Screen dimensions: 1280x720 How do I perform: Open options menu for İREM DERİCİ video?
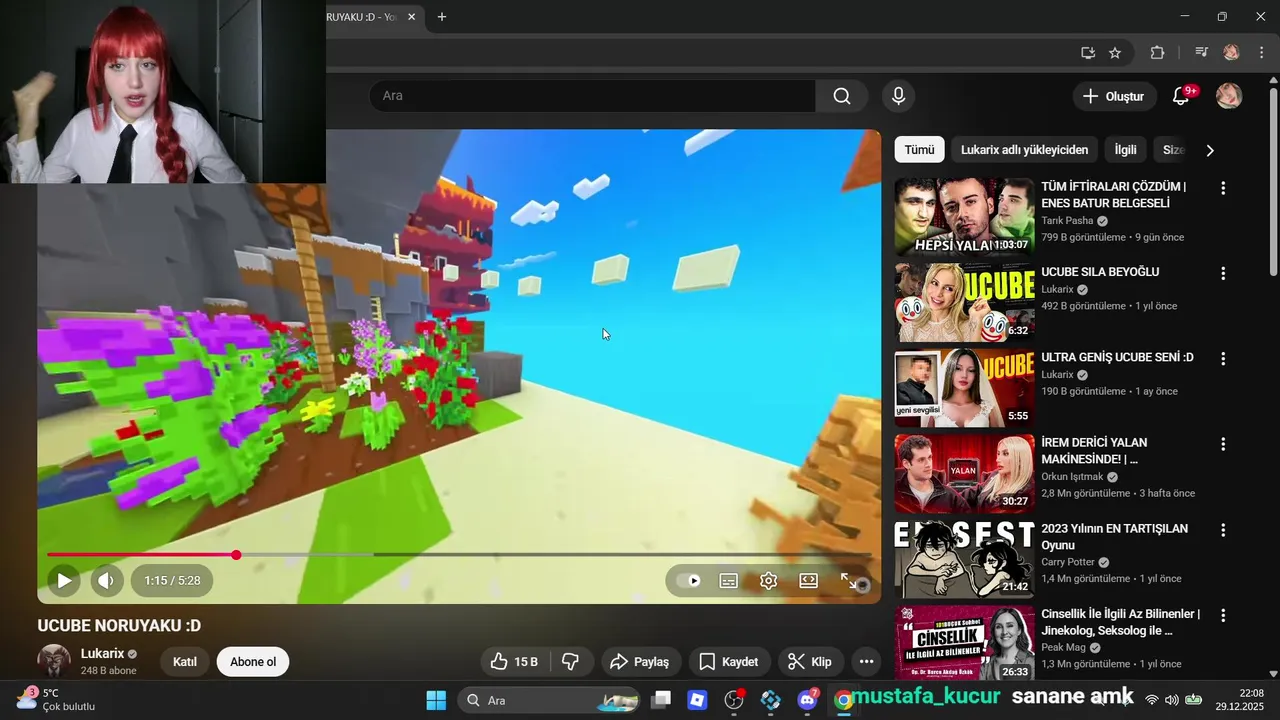pyautogui.click(x=1222, y=444)
